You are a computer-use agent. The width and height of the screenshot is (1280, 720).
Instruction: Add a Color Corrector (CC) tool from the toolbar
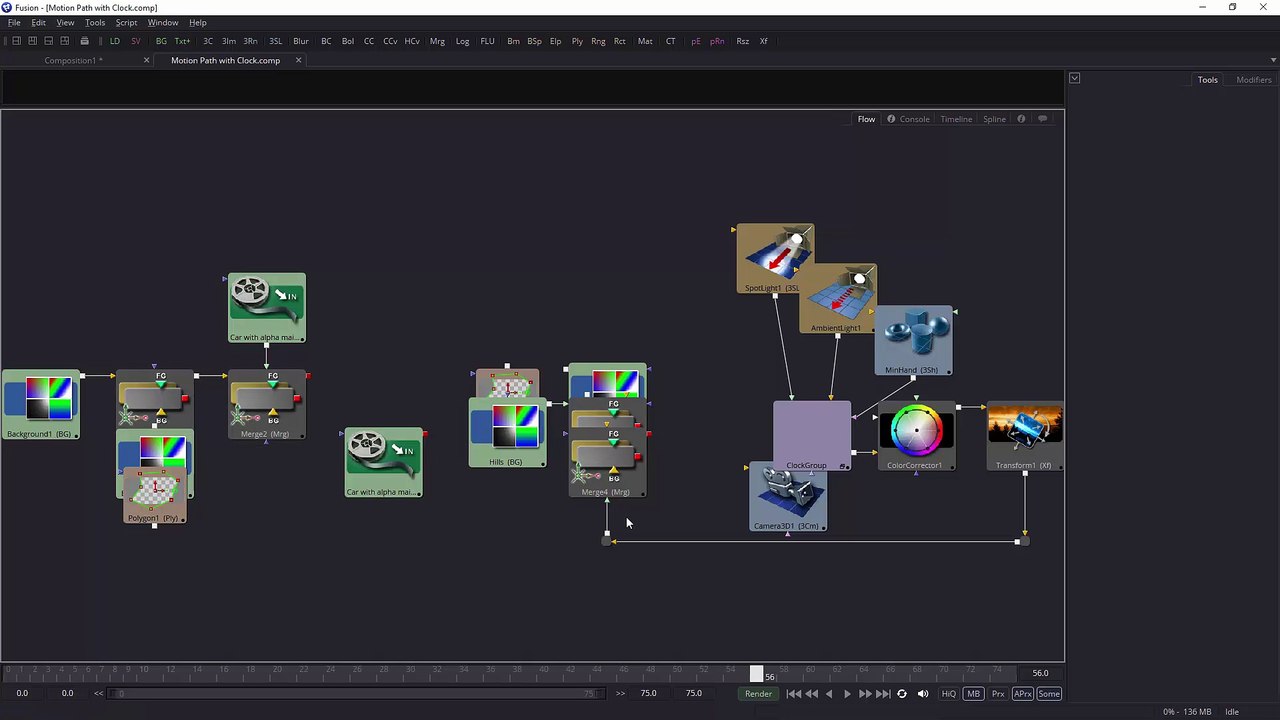click(x=369, y=41)
